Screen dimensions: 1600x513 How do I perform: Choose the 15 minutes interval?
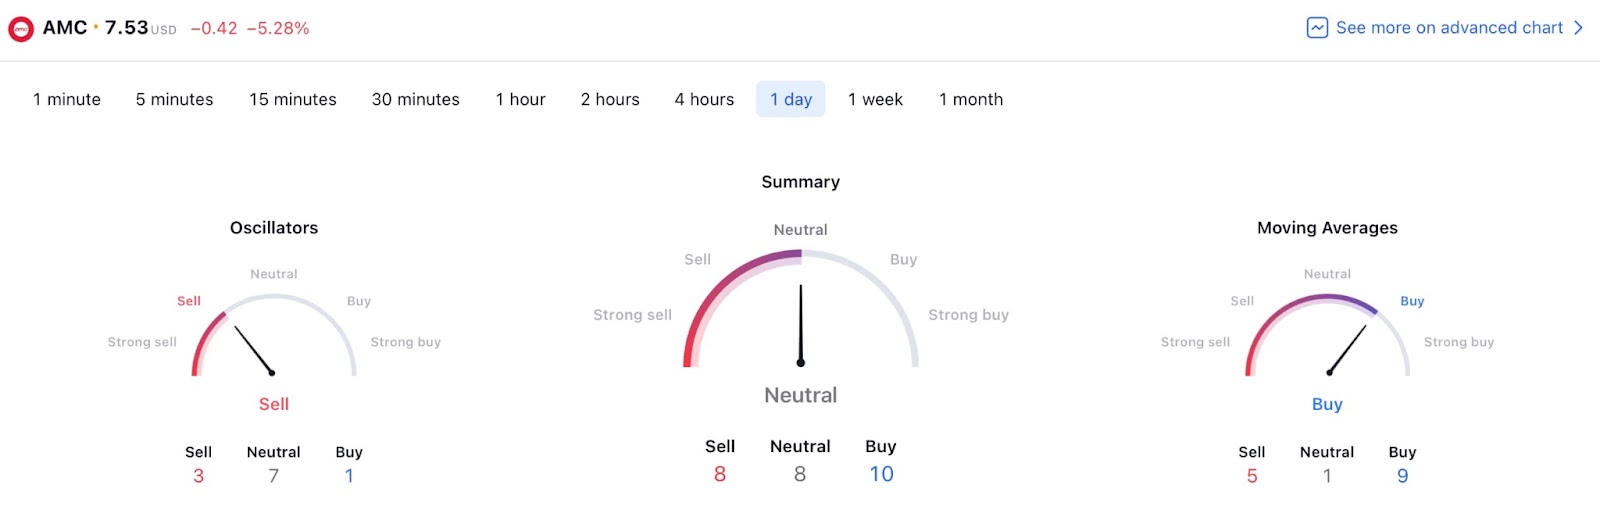click(x=293, y=99)
